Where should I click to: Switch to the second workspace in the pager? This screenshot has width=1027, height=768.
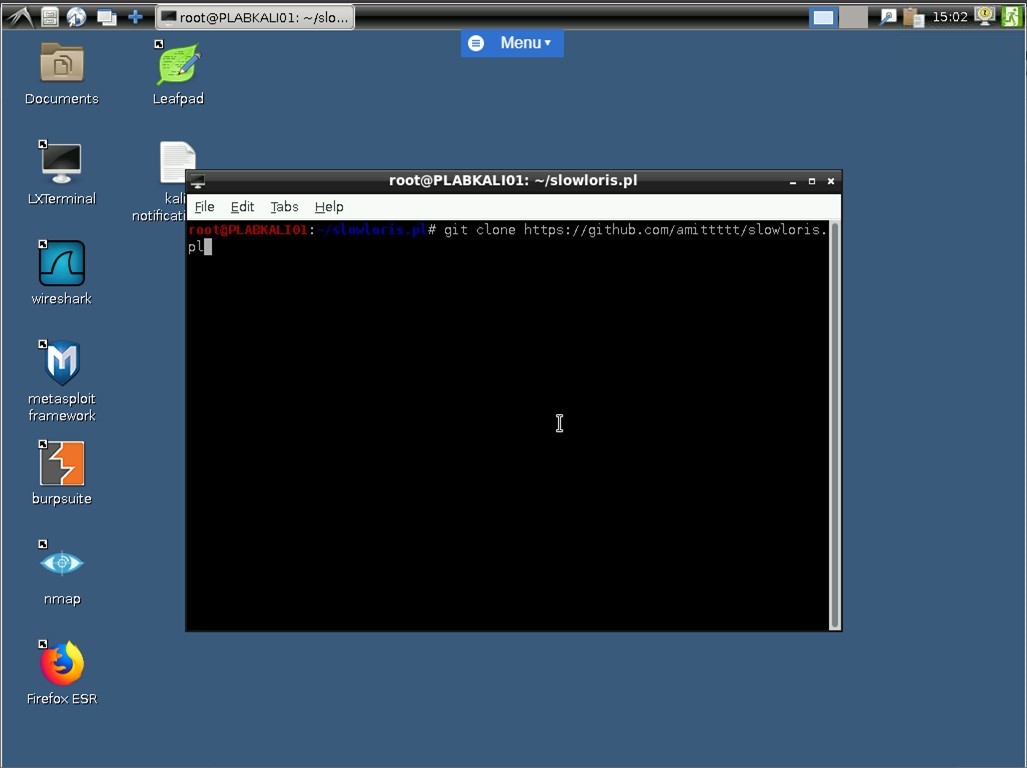click(x=852, y=16)
